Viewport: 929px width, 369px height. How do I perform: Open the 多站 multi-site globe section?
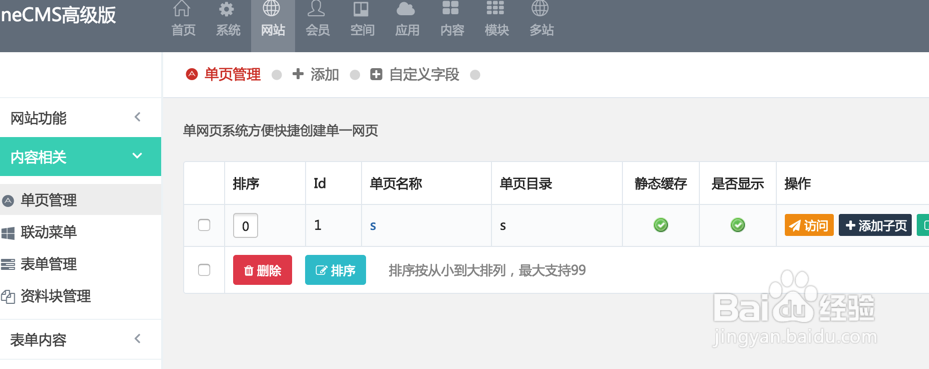point(541,20)
